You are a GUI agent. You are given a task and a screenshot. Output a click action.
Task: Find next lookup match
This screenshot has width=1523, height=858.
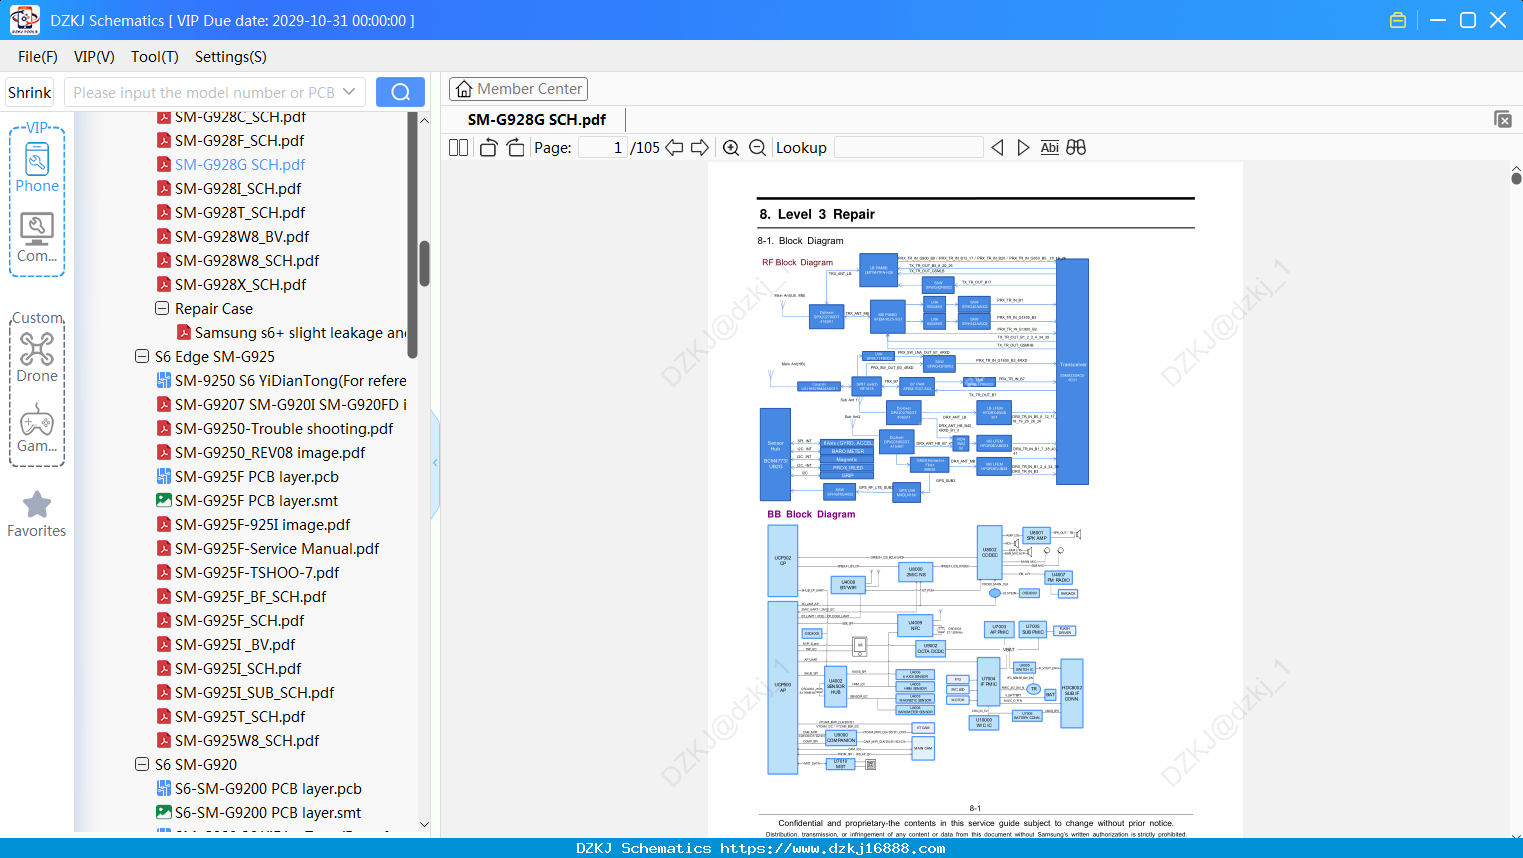pyautogui.click(x=1023, y=148)
